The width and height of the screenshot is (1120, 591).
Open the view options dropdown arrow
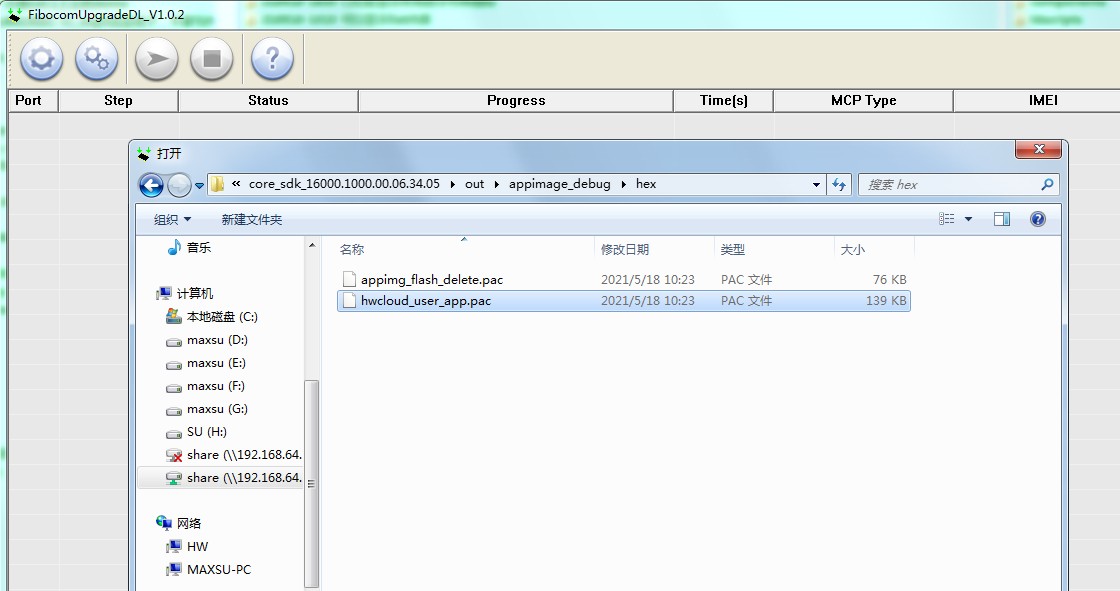pyautogui.click(x=969, y=219)
